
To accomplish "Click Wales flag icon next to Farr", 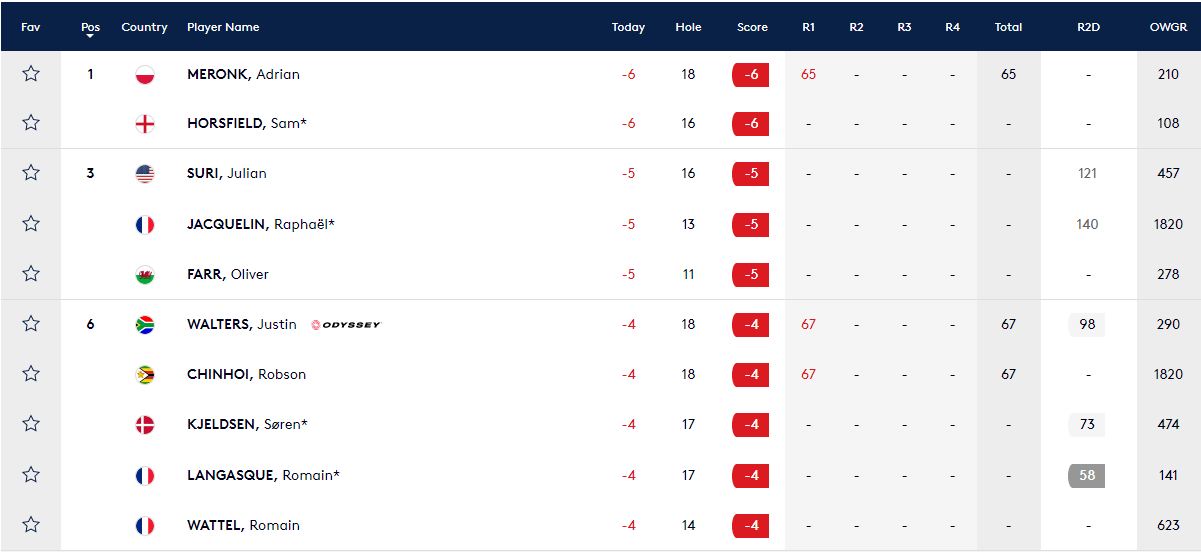I will [x=145, y=274].
